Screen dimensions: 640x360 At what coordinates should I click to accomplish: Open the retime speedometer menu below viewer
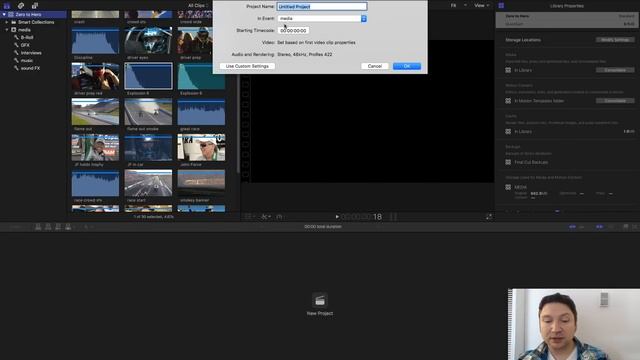coord(280,217)
